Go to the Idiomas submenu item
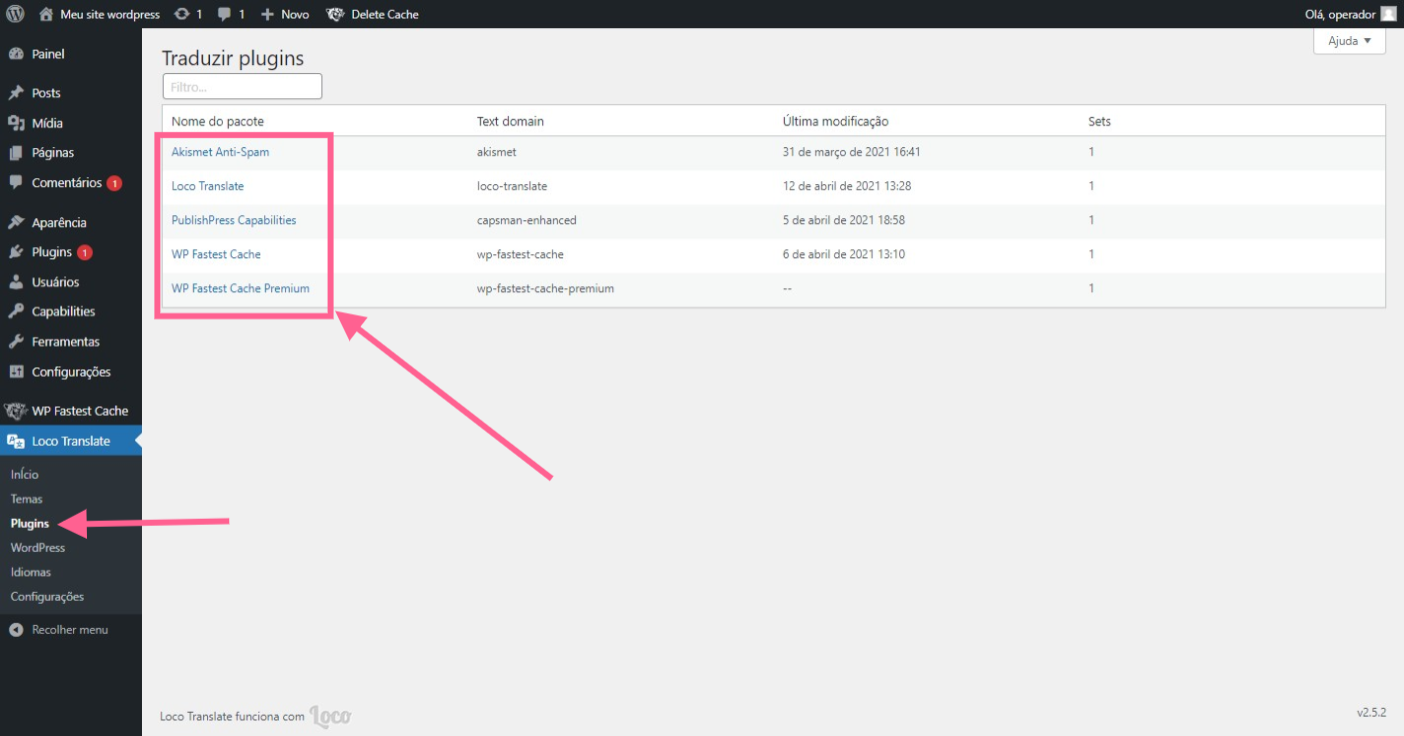Viewport: 1404px width, 736px height. [31, 572]
